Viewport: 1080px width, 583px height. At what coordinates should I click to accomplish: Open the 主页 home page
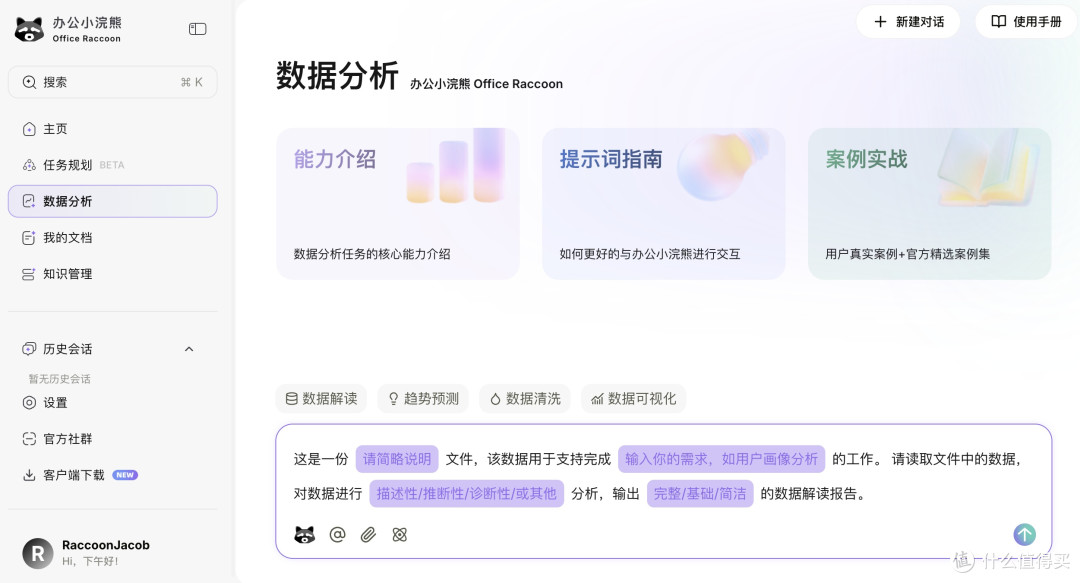tap(113, 129)
